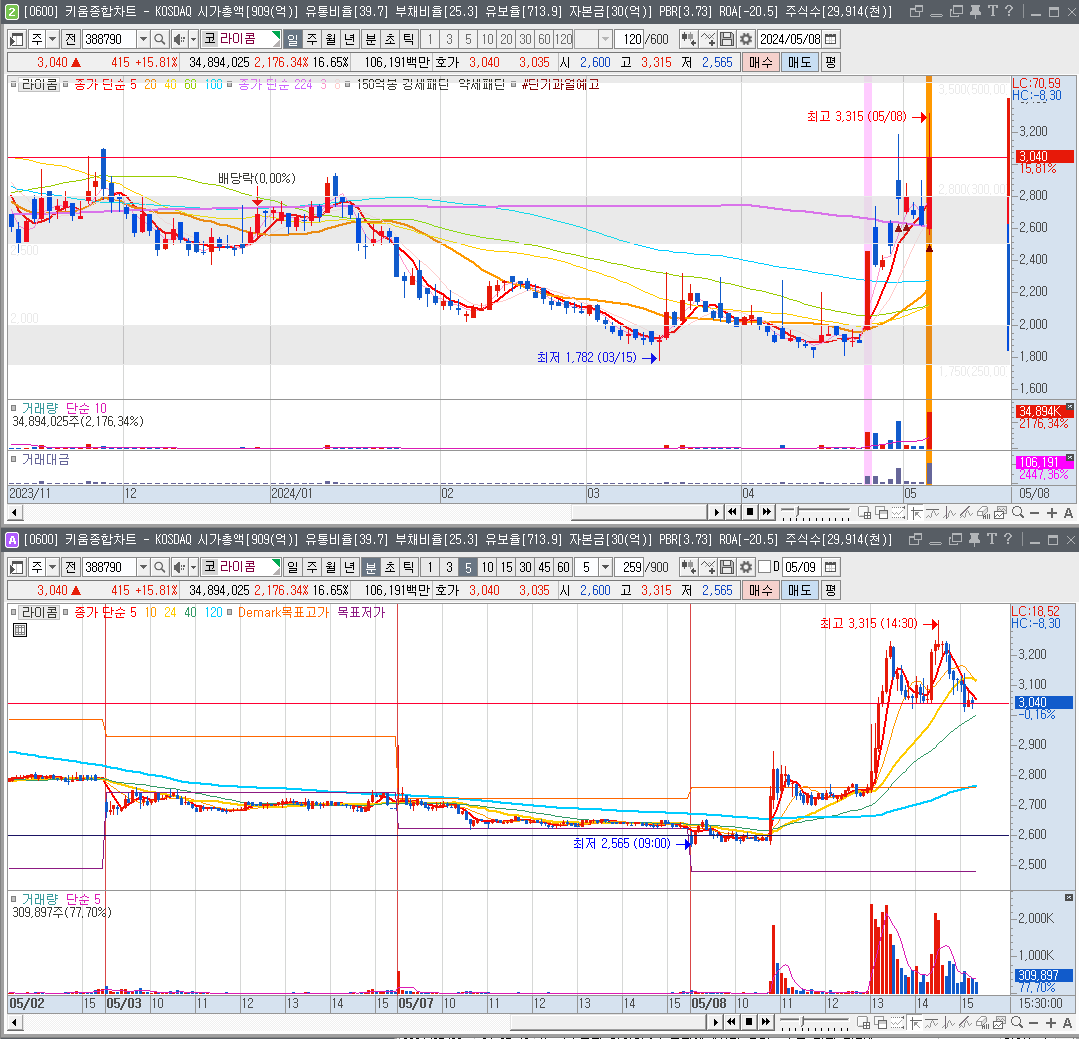The height and width of the screenshot is (1039, 1079).
Task: Select tick (틱) period in bottom chart
Action: point(409,567)
